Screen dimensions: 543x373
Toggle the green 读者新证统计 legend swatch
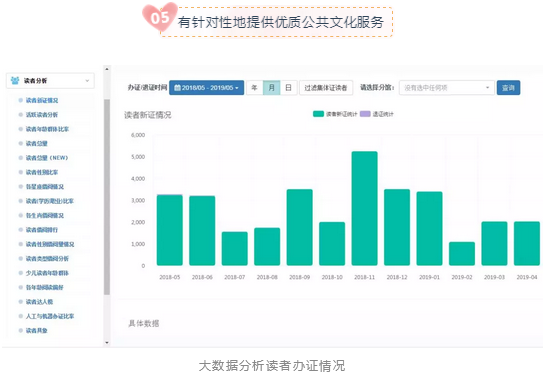click(318, 114)
